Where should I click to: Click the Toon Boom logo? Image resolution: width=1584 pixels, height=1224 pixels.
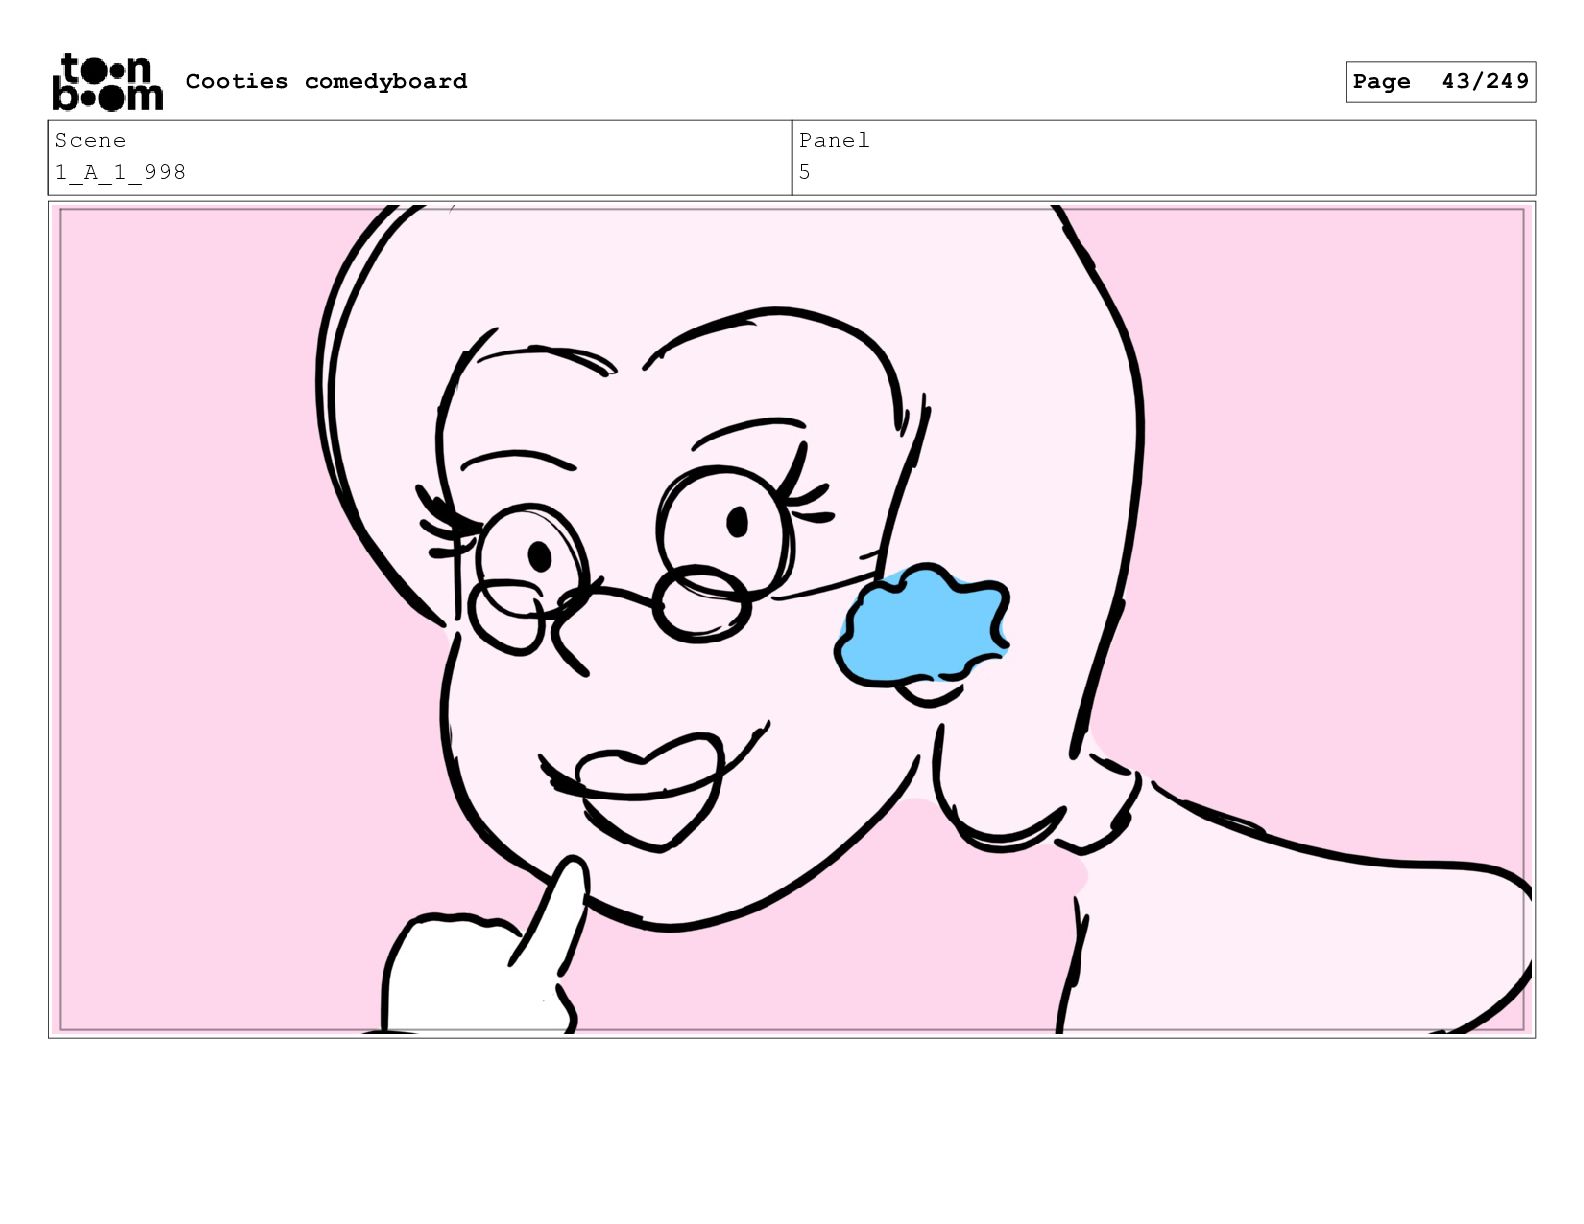(107, 82)
